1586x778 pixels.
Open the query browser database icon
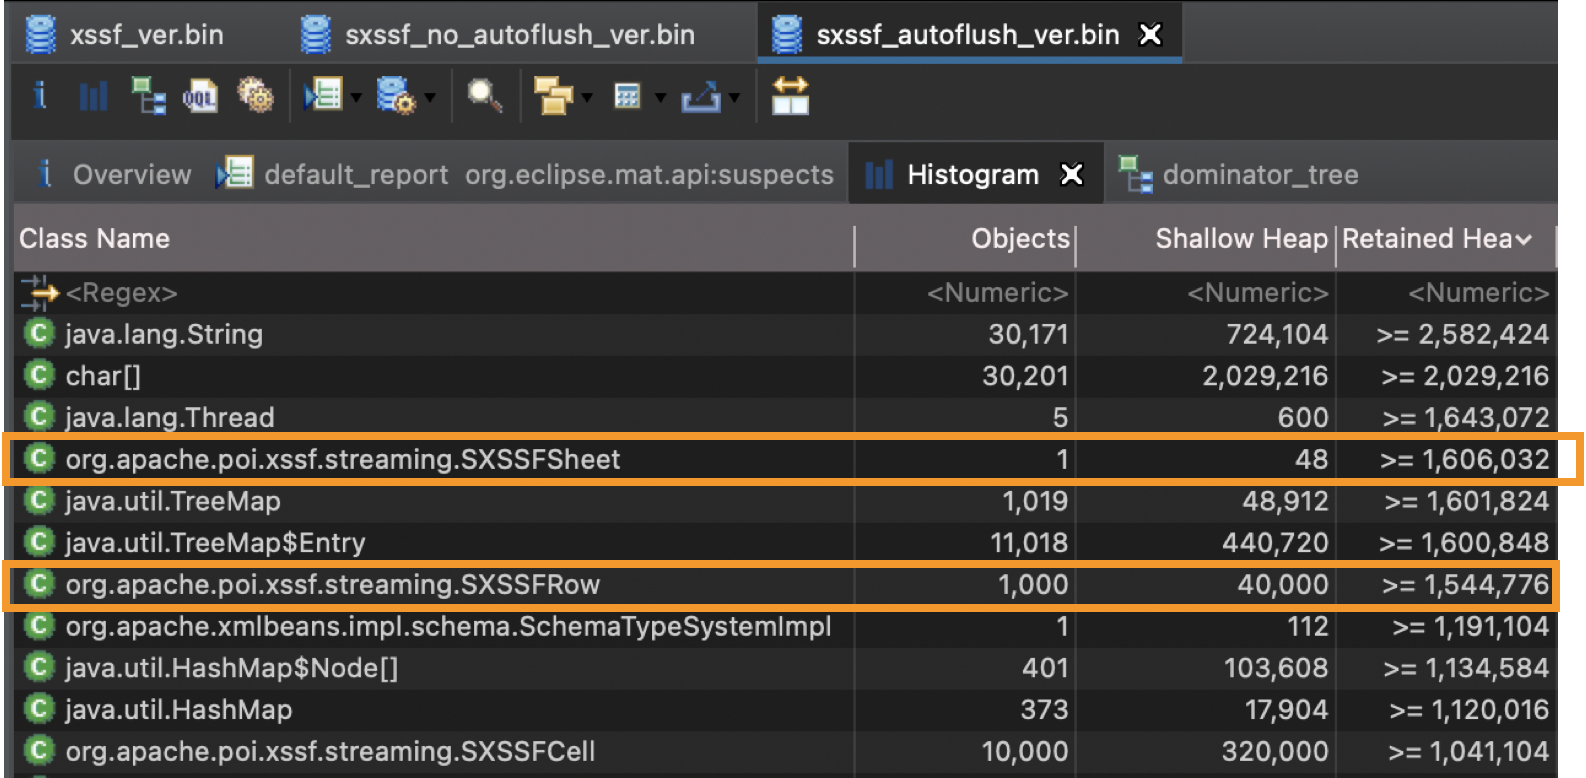point(396,96)
